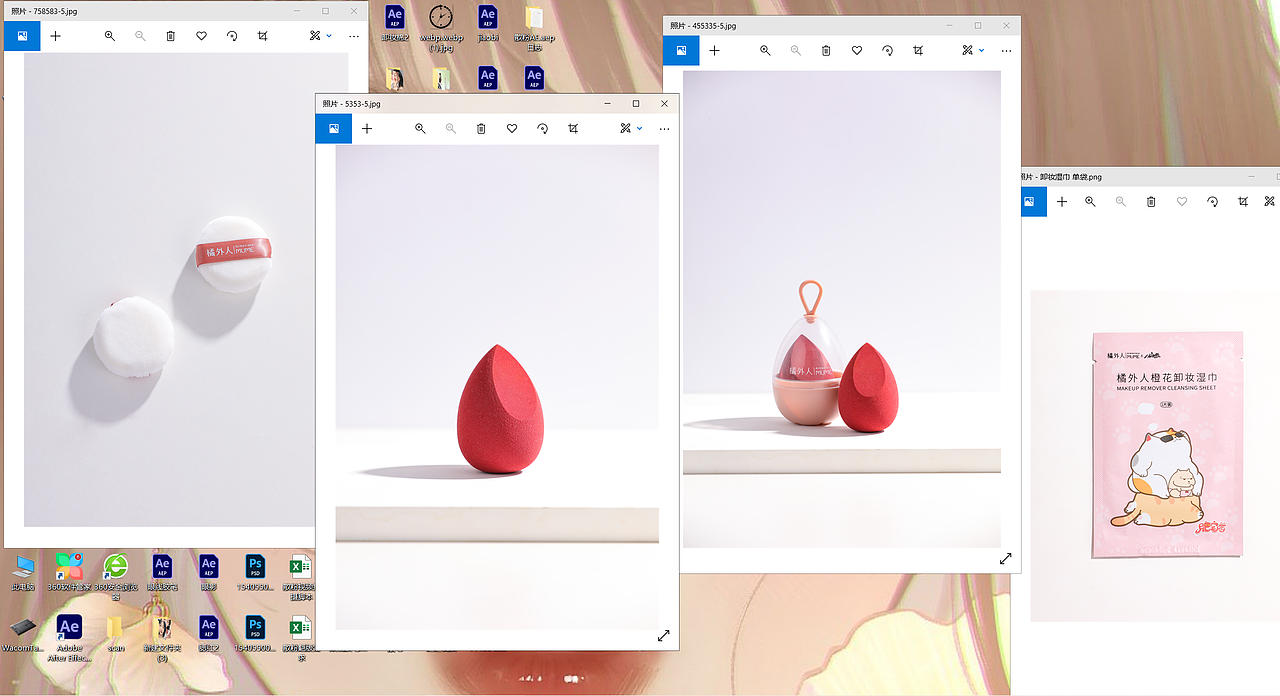1280x696 pixels.
Task: Click the sponge with egg case photo
Action: point(842,308)
